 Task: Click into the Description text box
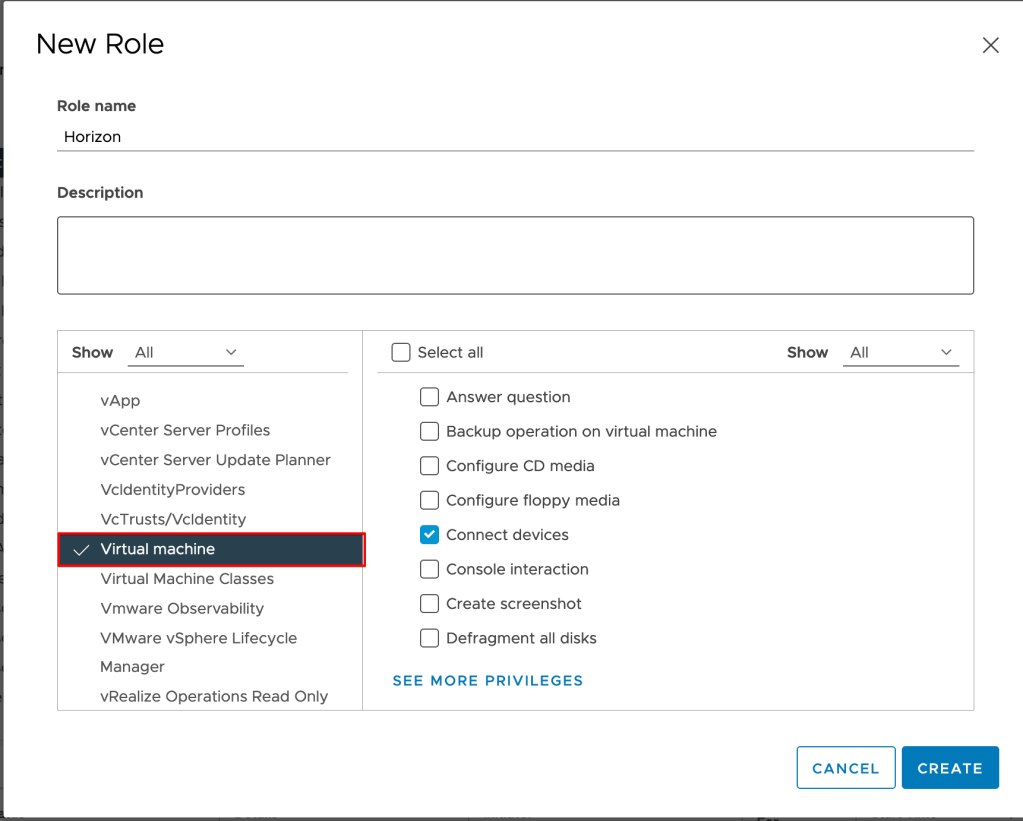515,255
